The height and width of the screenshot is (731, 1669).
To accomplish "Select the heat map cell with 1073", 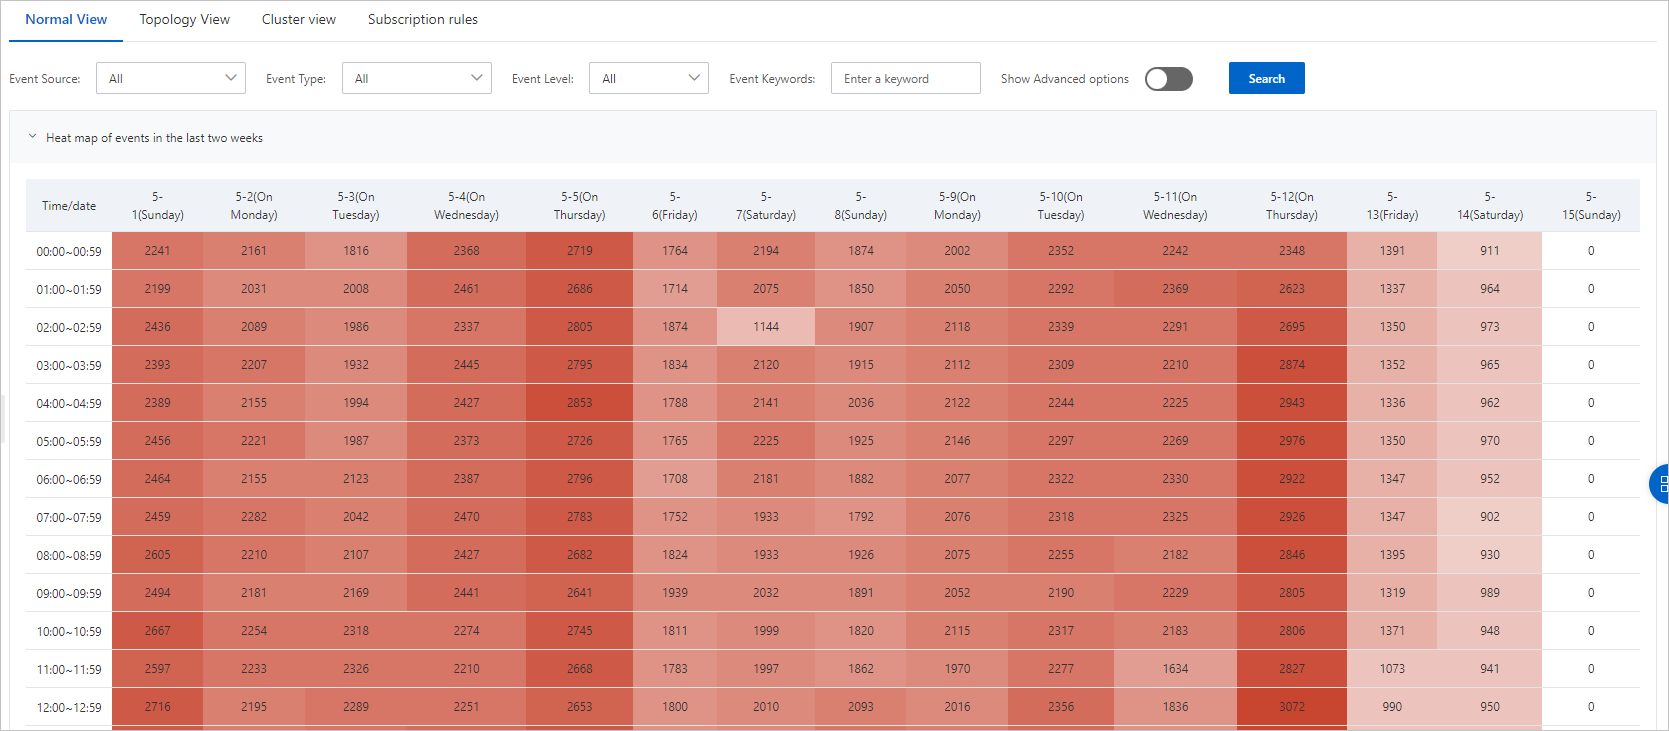I will coord(1392,669).
